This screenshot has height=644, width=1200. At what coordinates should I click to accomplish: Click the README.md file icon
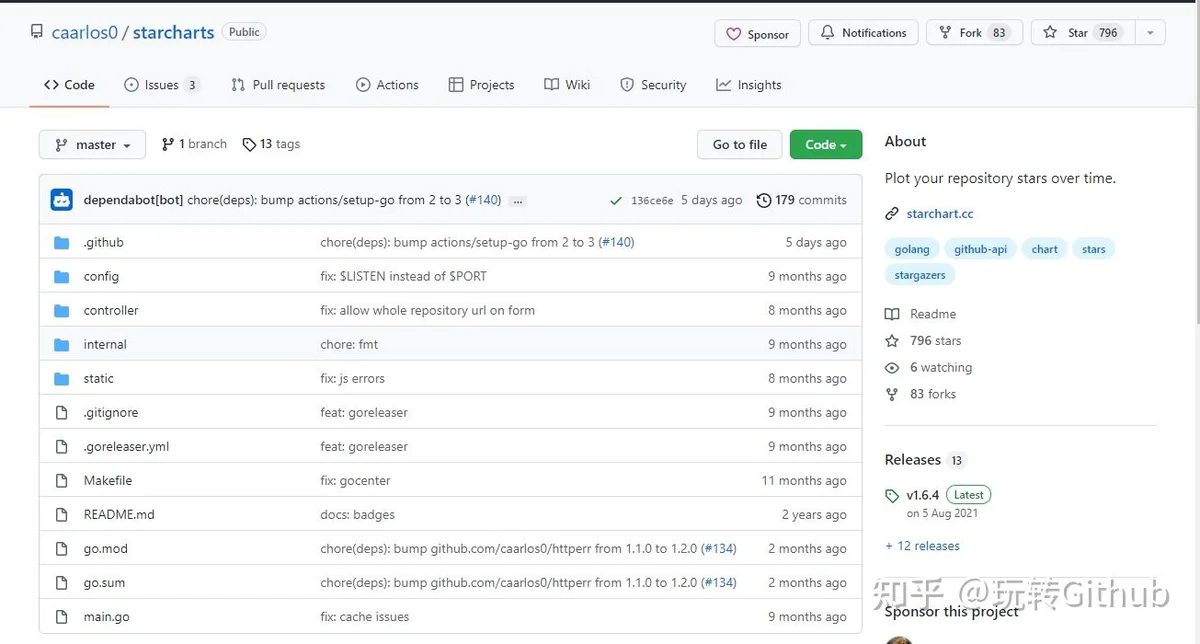point(62,514)
